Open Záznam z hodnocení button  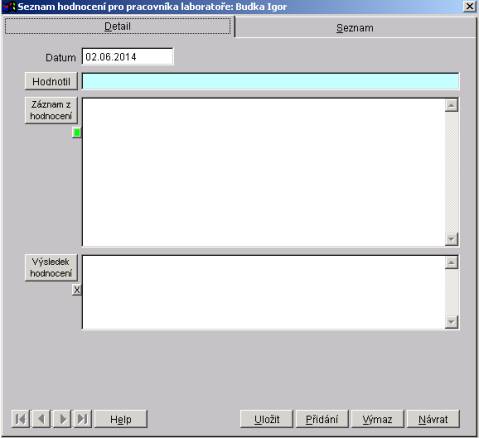pyautogui.click(x=51, y=110)
